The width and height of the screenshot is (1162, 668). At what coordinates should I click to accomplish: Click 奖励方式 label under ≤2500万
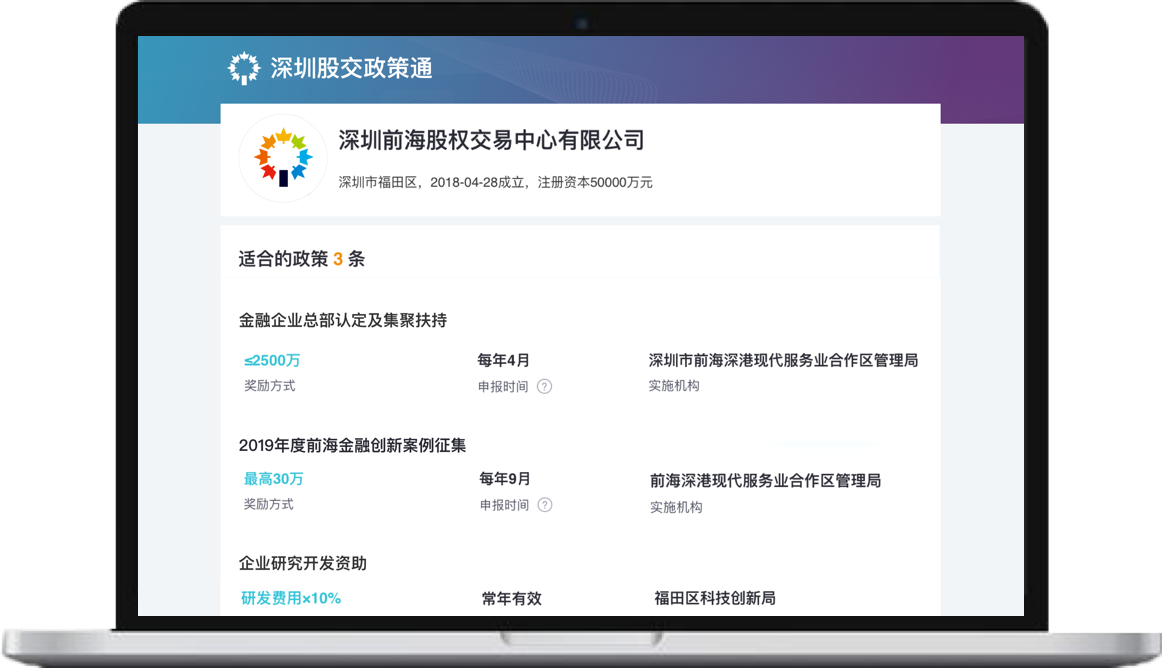point(270,386)
